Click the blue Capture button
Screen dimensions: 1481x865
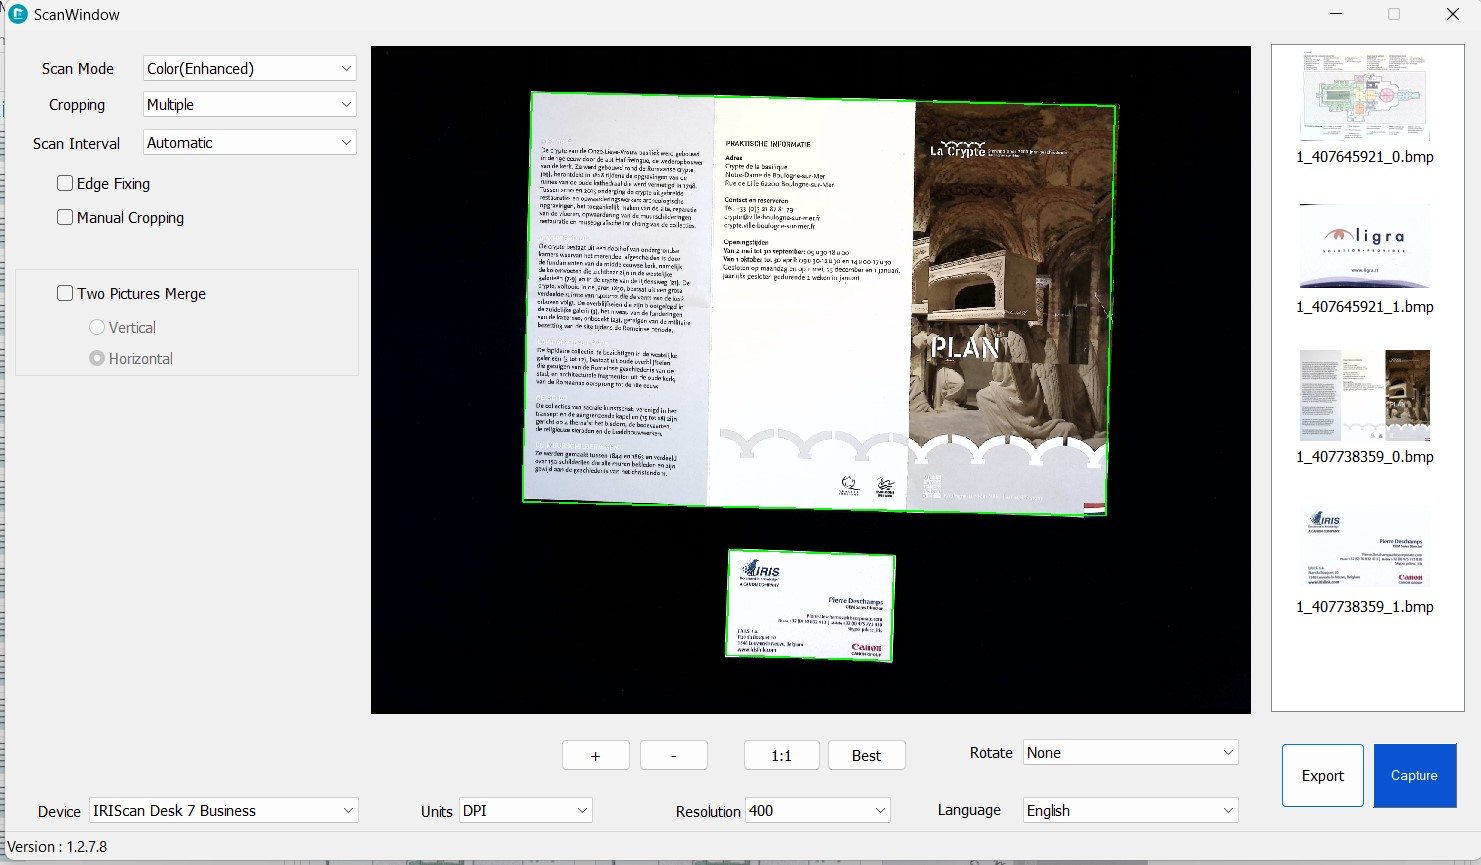coord(1414,775)
